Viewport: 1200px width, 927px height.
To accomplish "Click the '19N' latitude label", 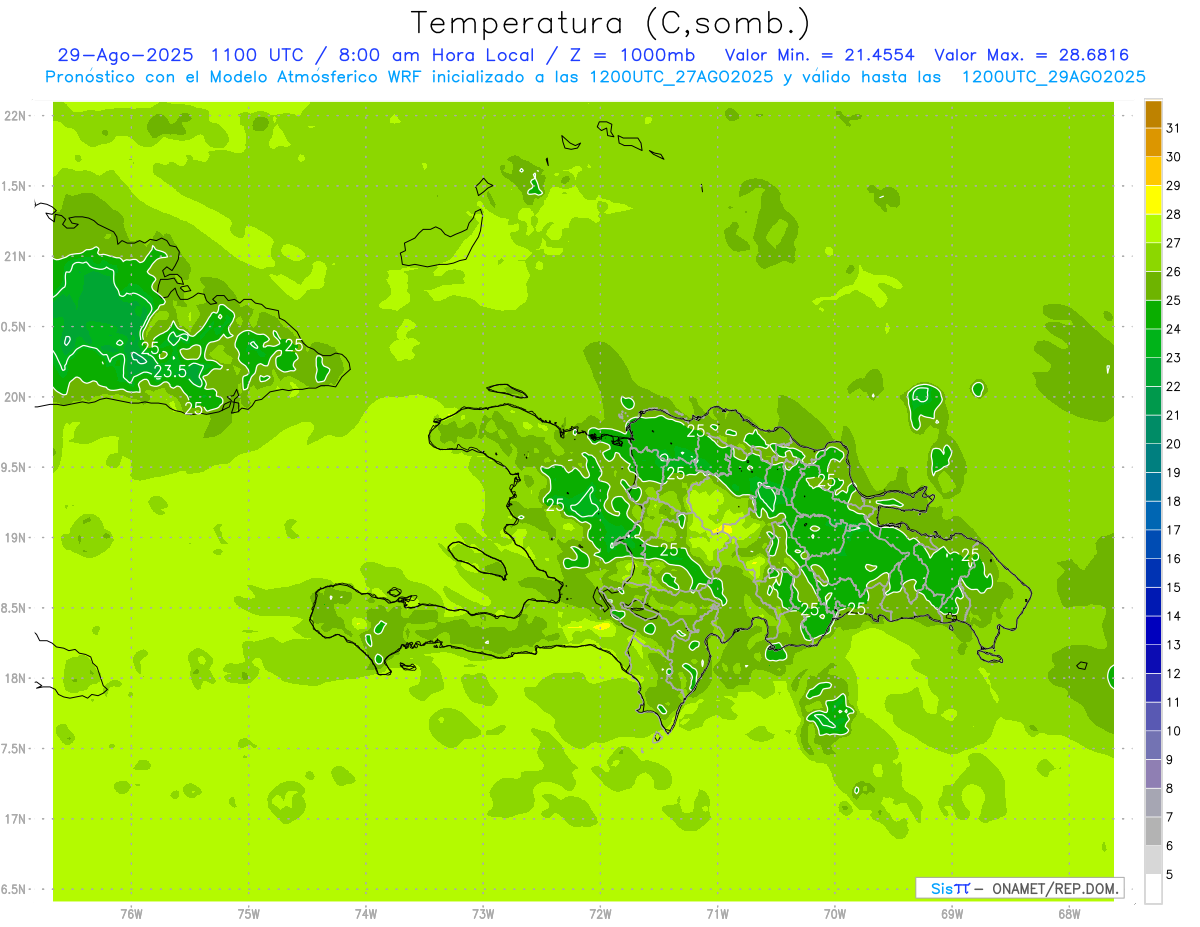I will click(15, 538).
